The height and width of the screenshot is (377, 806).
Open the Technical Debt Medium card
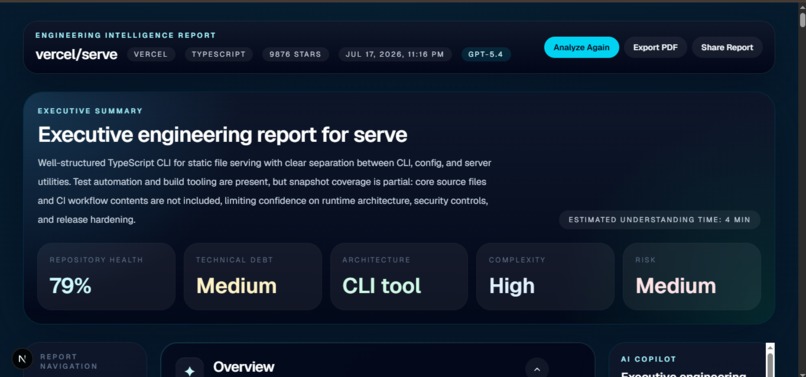[x=253, y=277]
